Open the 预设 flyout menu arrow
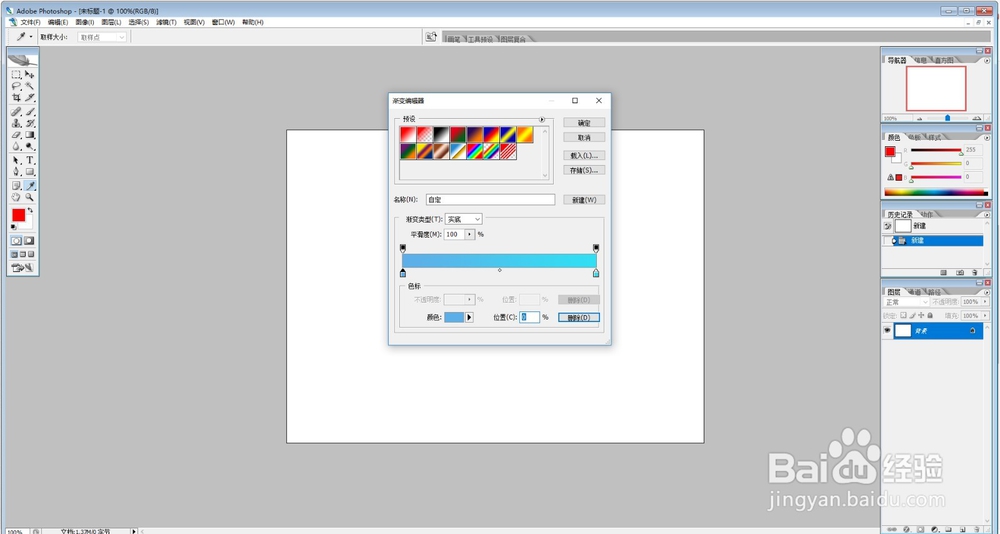 [542, 119]
